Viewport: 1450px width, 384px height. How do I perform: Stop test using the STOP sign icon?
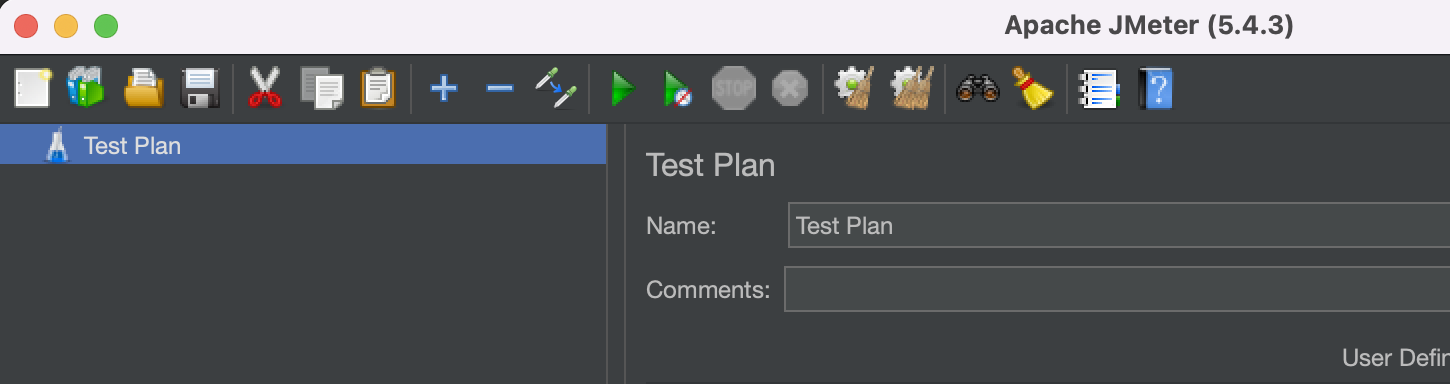click(733, 89)
